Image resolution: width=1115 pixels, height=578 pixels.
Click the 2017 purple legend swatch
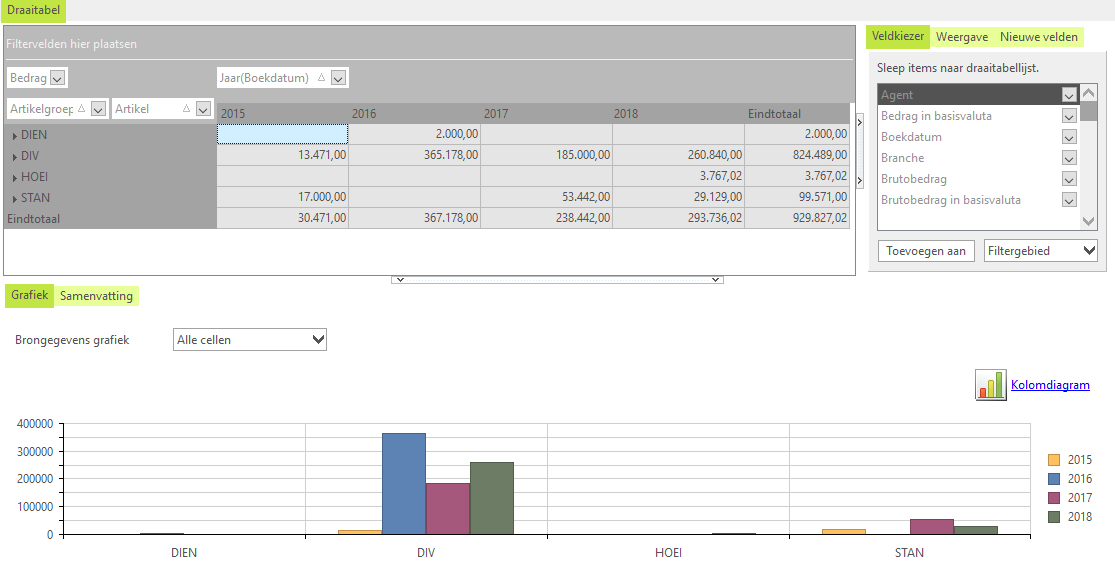tap(1054, 498)
